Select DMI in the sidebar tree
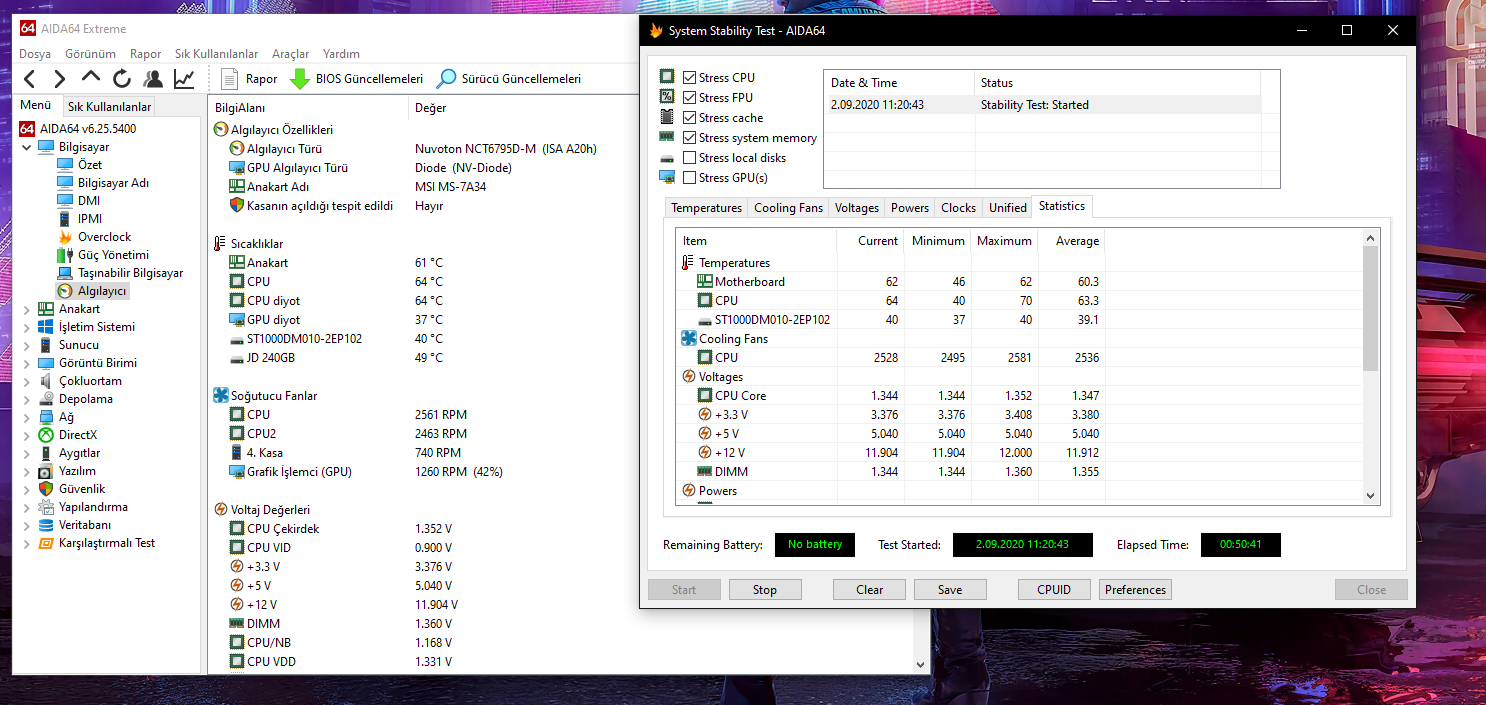This screenshot has height=705, width=1486. point(78,201)
